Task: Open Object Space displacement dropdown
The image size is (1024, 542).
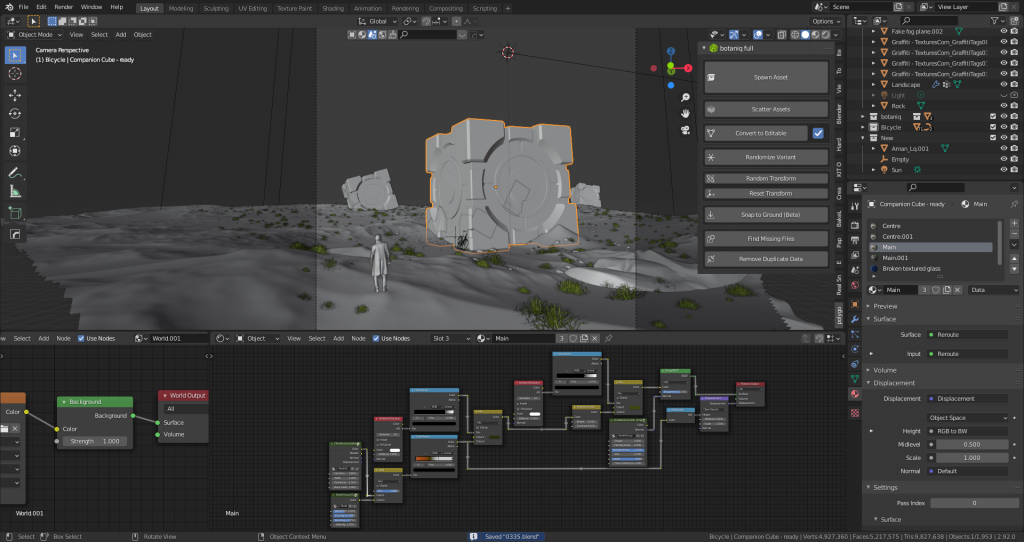Action: [x=968, y=418]
